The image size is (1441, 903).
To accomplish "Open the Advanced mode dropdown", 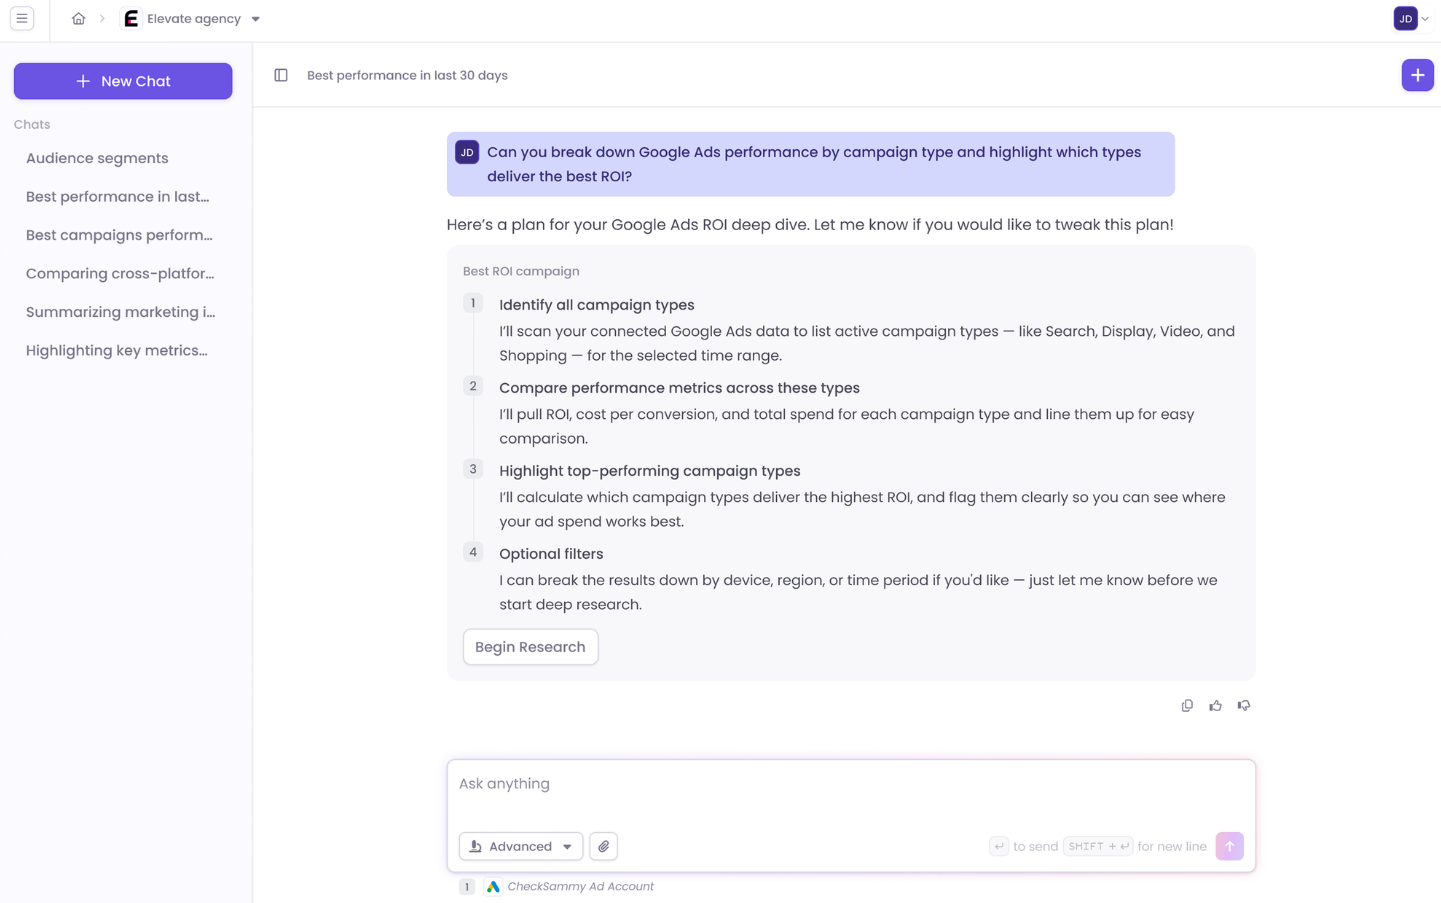I will pos(521,846).
